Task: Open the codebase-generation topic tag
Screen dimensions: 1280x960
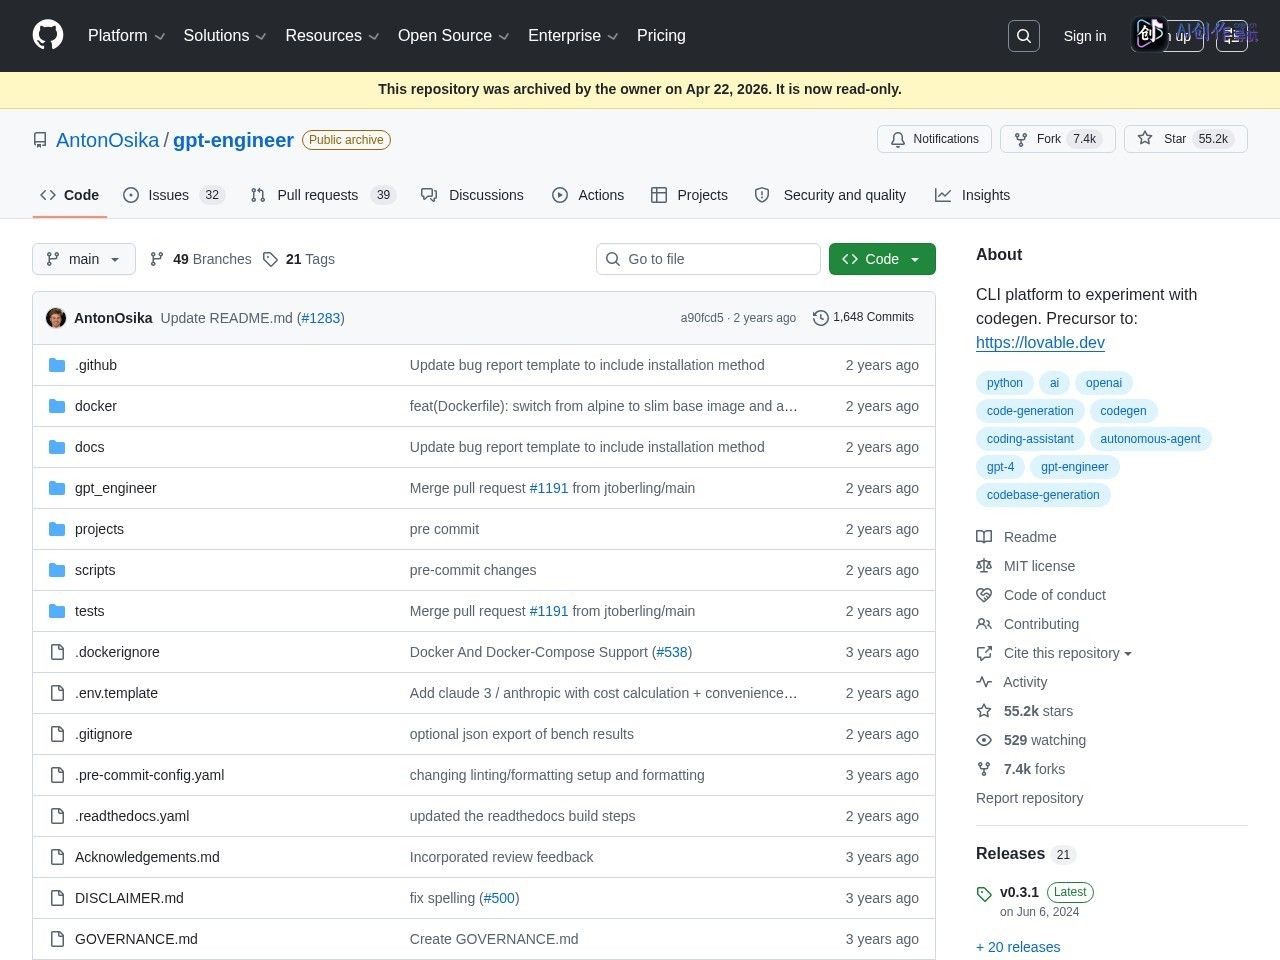Action: [x=1043, y=495]
